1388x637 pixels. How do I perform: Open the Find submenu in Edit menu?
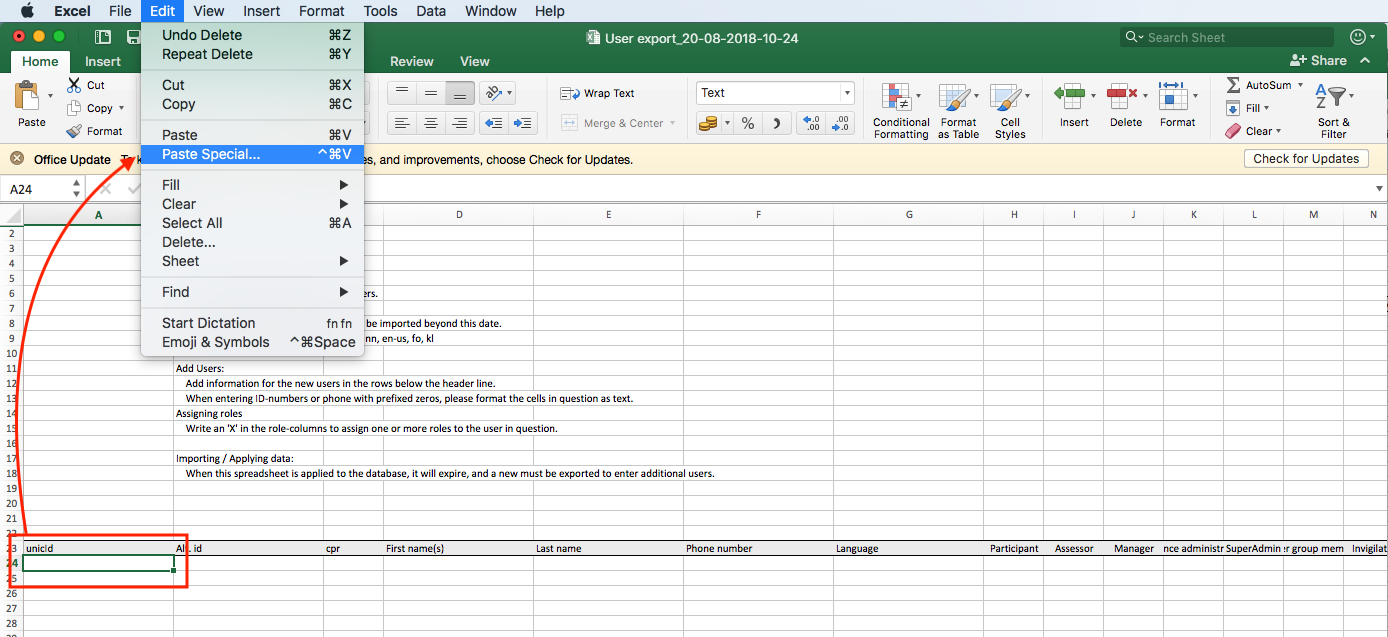(253, 292)
